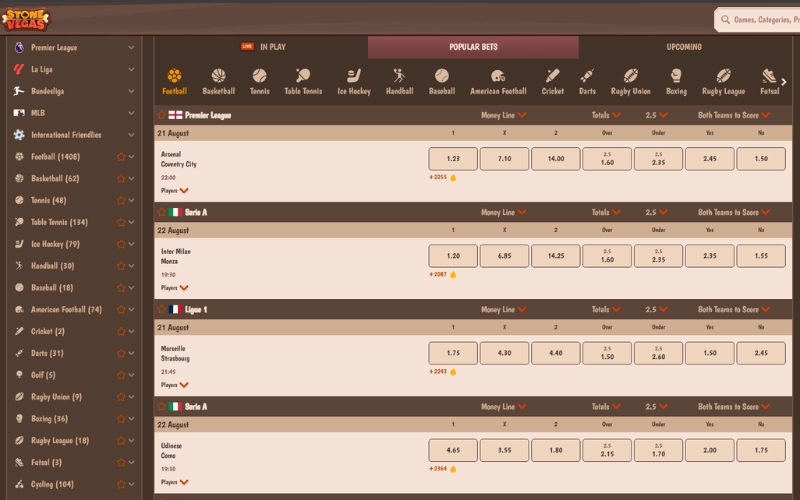The height and width of the screenshot is (500, 800).
Task: Expand Players under Arsenal vs Coventry City
Action: coord(174,191)
